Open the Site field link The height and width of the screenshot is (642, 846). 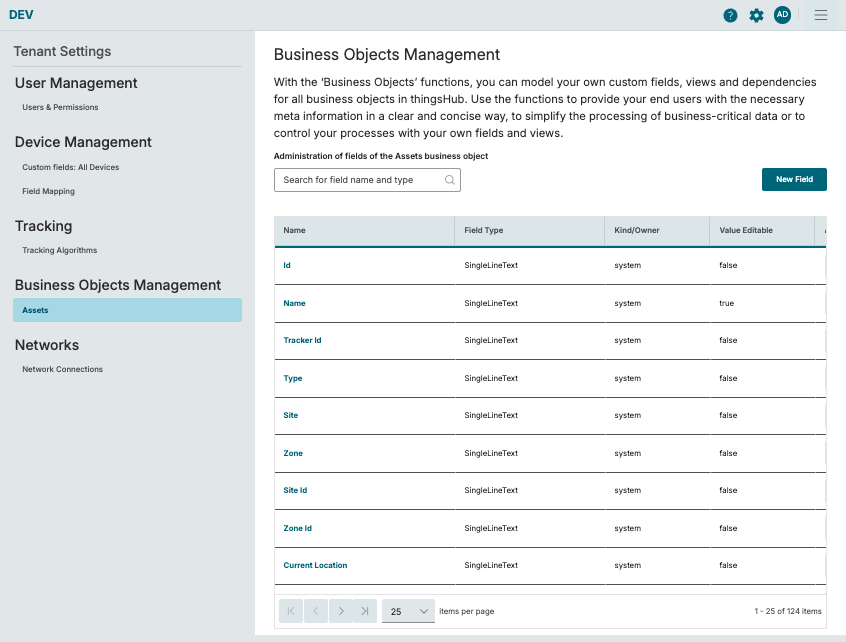coord(291,415)
